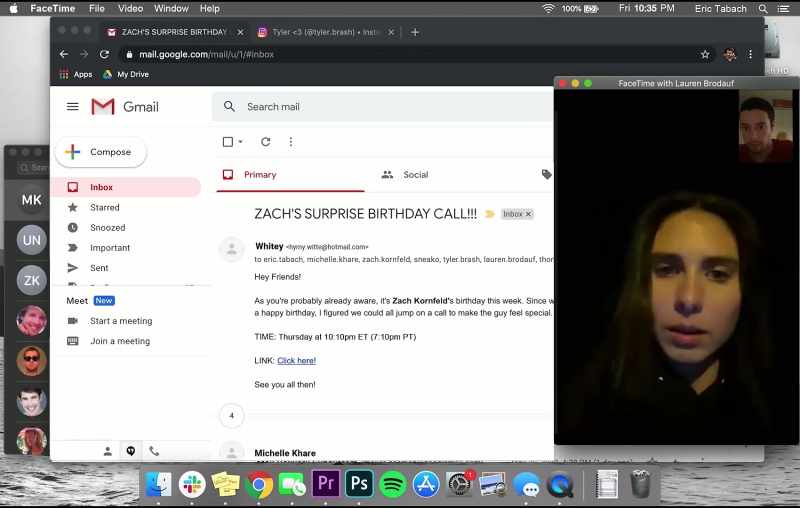Remove the Inbox label from conversation
This screenshot has width=800, height=508.
pos(529,214)
